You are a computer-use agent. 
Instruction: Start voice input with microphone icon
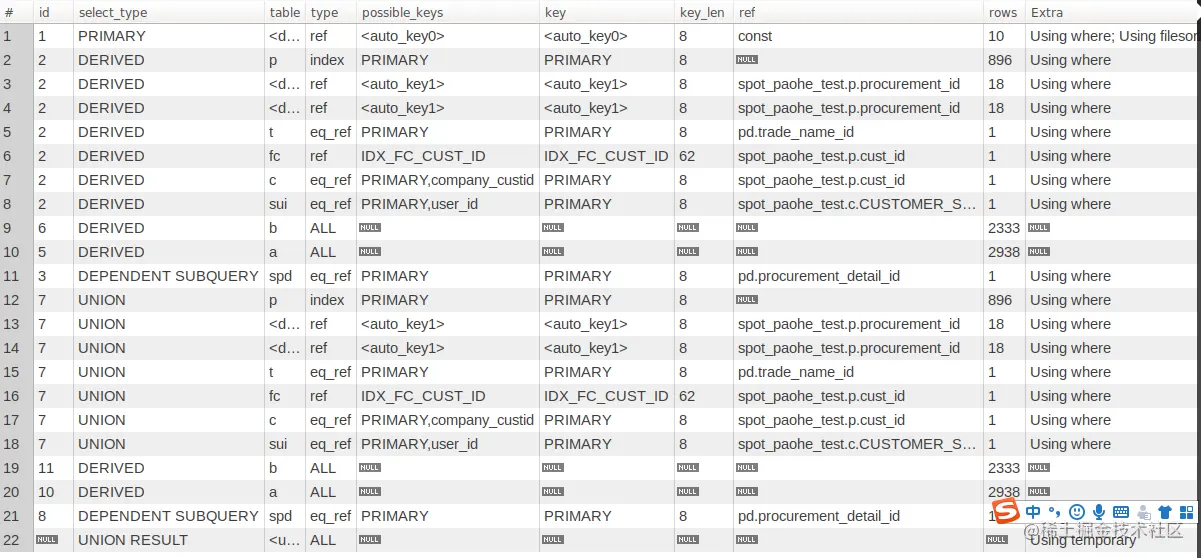coord(1099,512)
